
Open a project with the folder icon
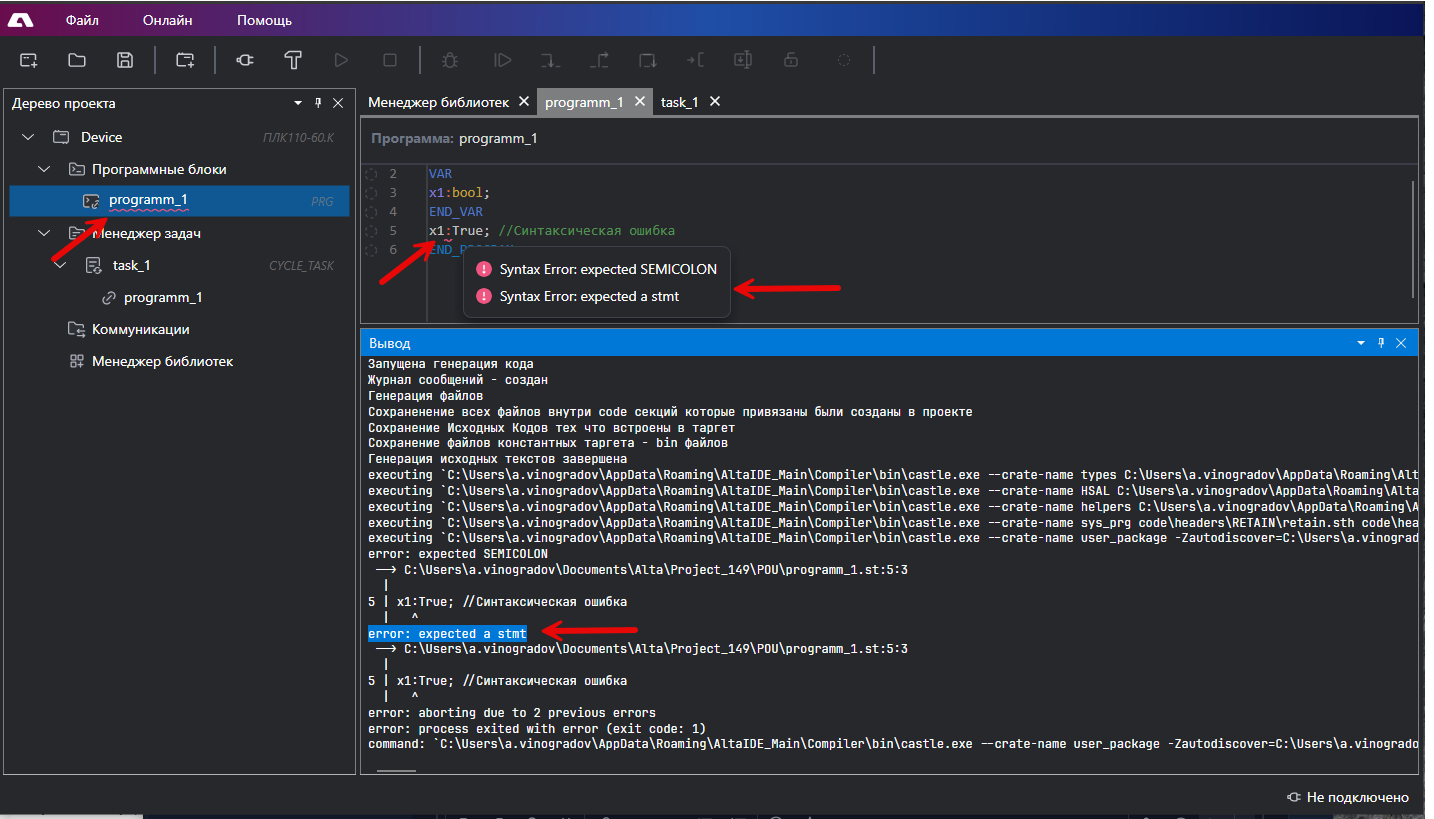(x=77, y=60)
